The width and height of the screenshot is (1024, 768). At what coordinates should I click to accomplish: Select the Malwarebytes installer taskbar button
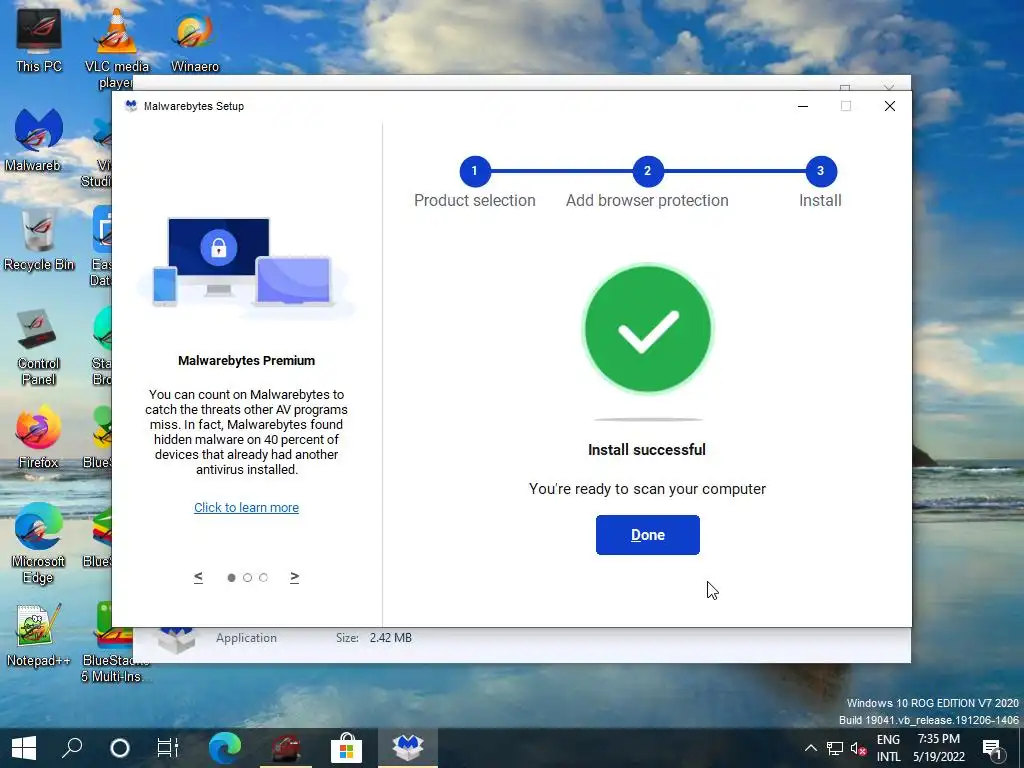tap(408, 748)
